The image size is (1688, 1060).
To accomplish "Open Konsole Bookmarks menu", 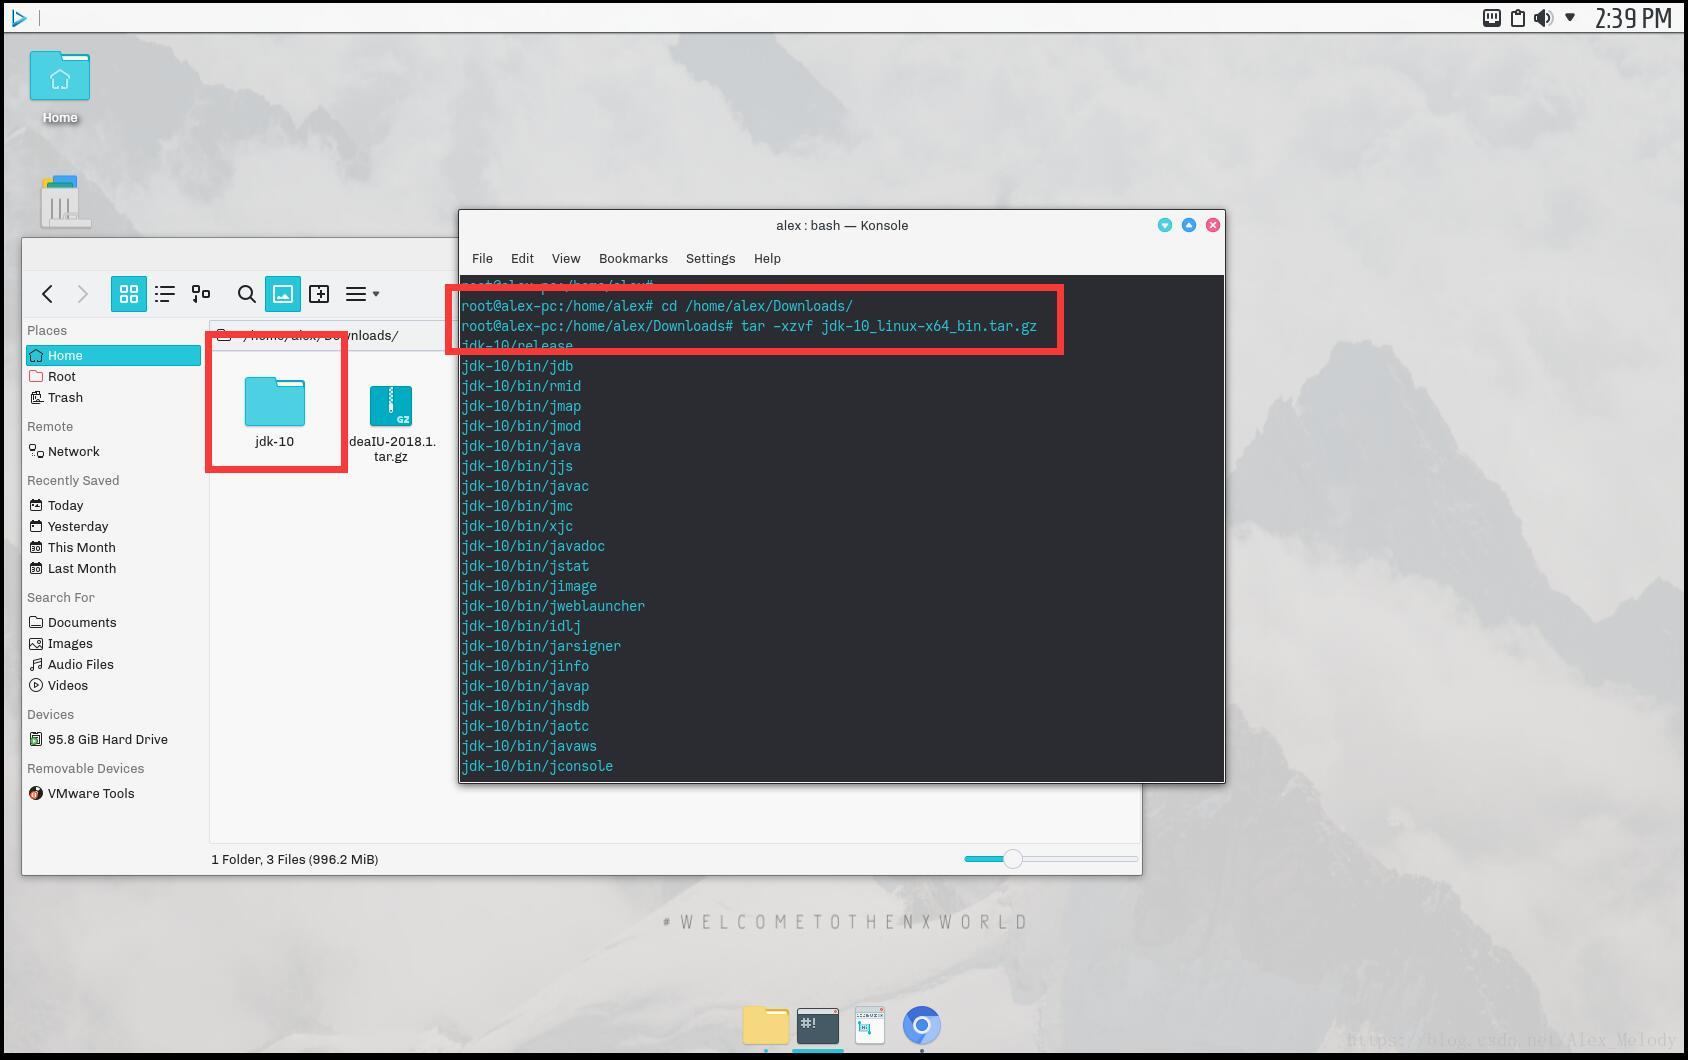I will tap(633, 258).
